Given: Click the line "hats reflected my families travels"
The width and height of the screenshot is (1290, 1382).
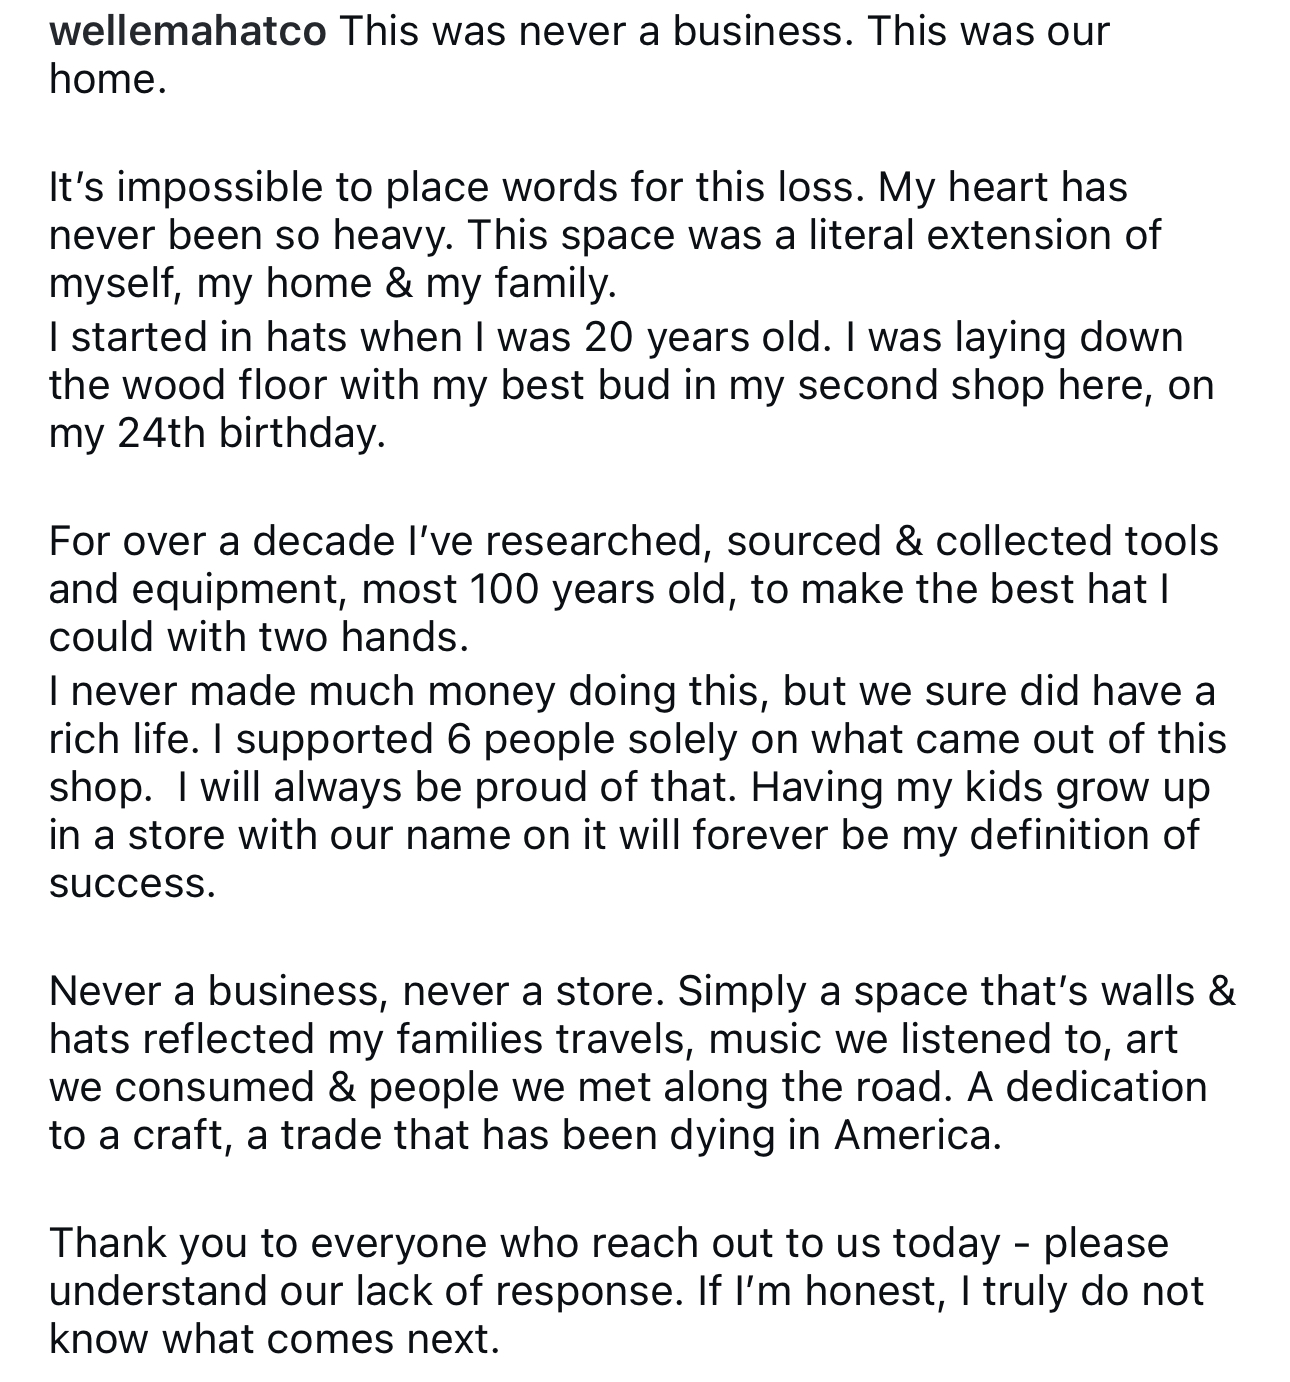Looking at the screenshot, I should 613,1039.
